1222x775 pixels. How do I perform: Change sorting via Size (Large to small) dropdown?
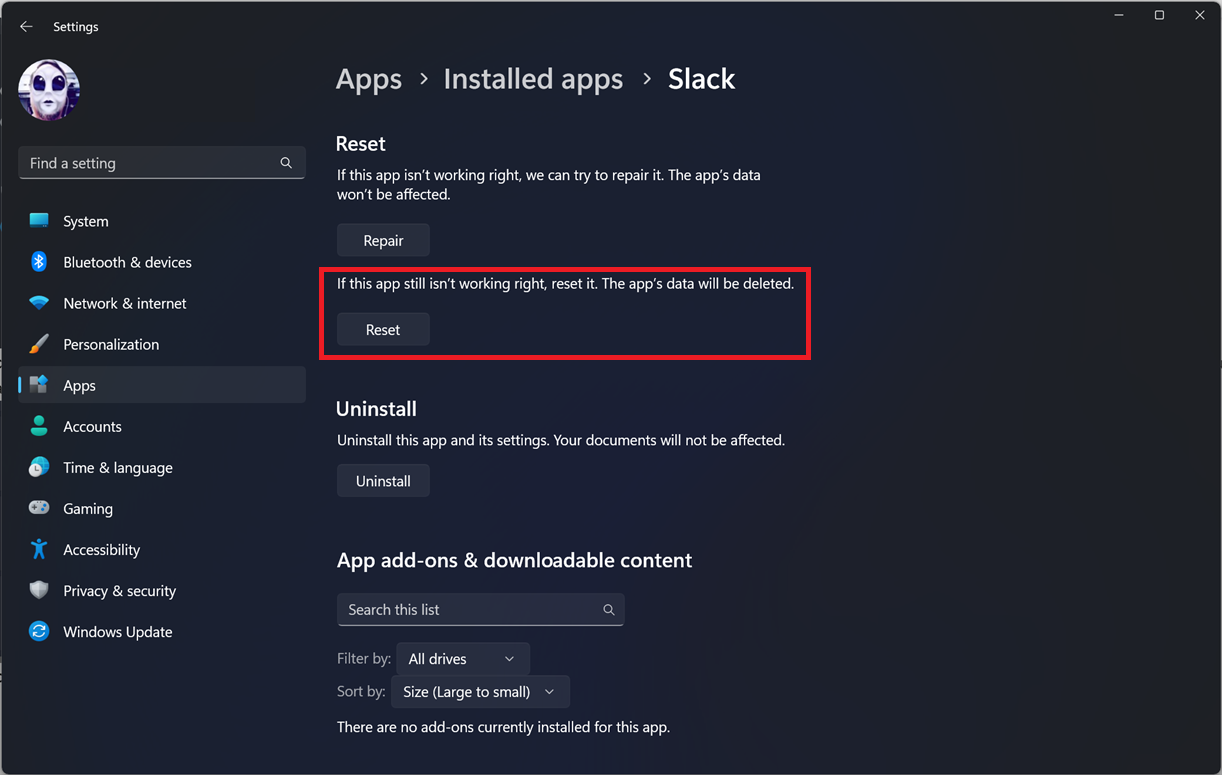point(480,691)
